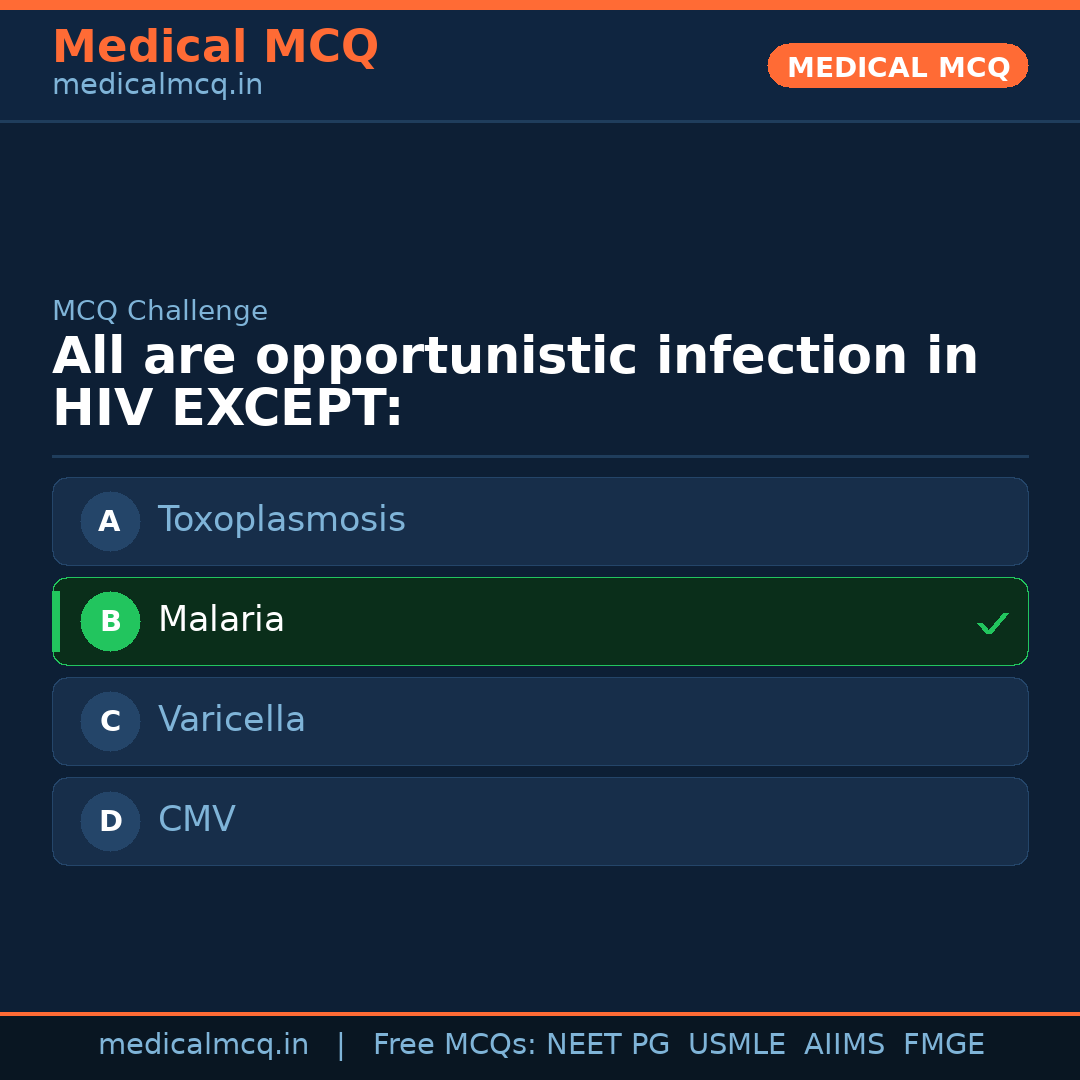Select the green B option circle
Viewport: 1080px width, 1080px height.
click(110, 621)
